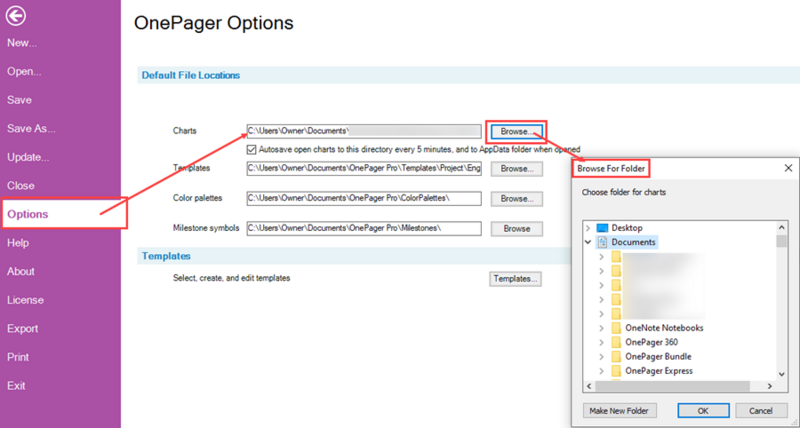Click the Desktop monitor icon
This screenshot has width=800, height=428.
(x=603, y=228)
